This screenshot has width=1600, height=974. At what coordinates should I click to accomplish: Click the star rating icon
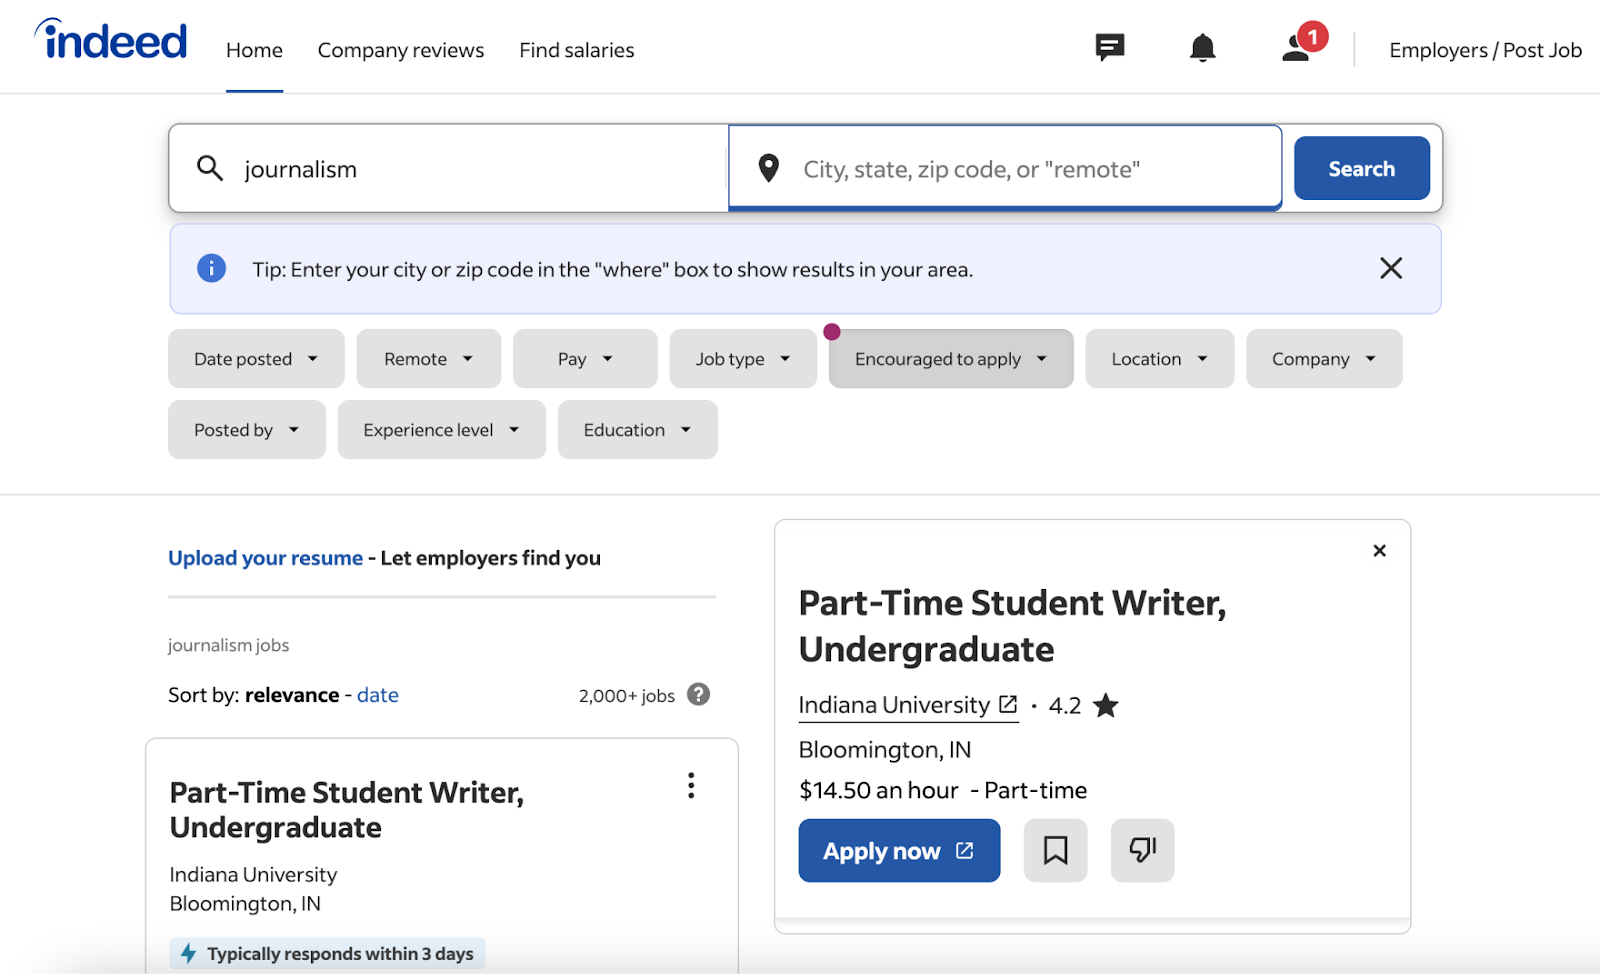(1105, 706)
